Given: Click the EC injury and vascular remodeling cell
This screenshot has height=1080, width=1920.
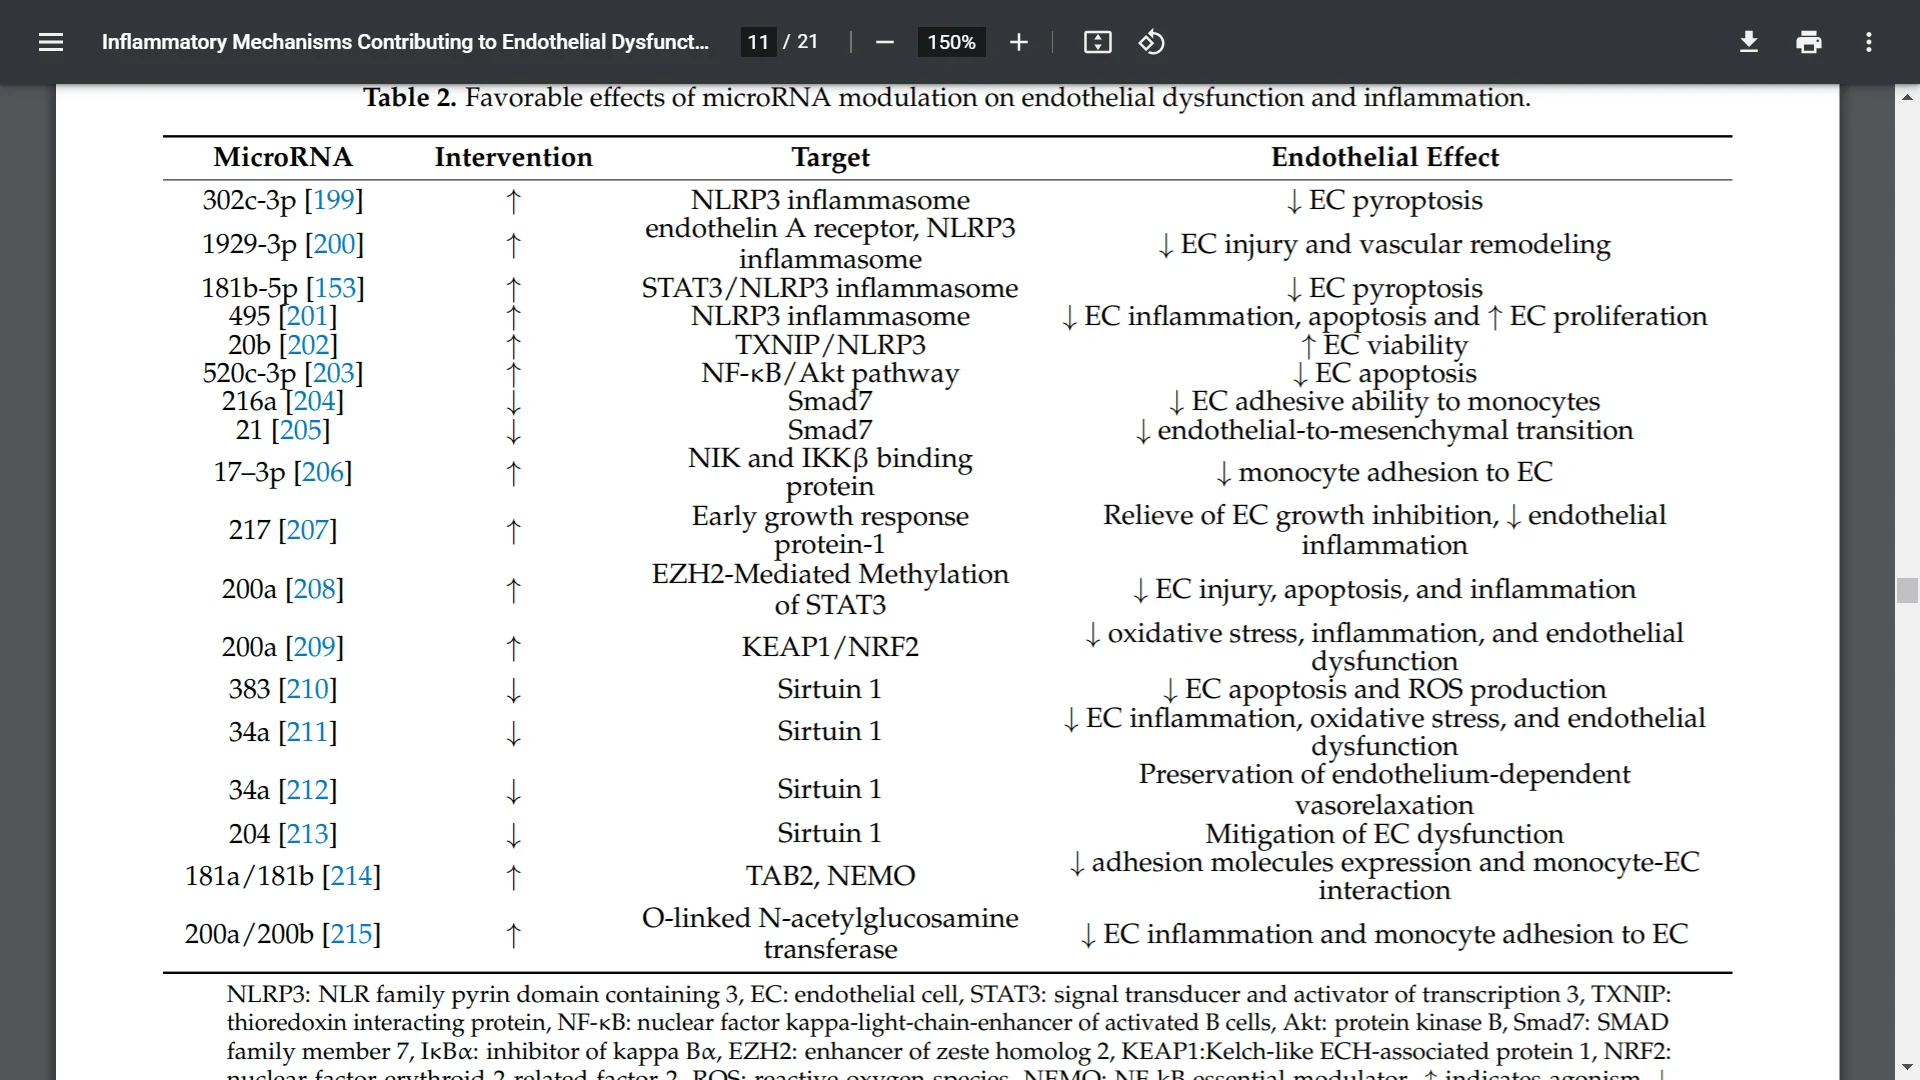Looking at the screenshot, I should coord(1384,244).
